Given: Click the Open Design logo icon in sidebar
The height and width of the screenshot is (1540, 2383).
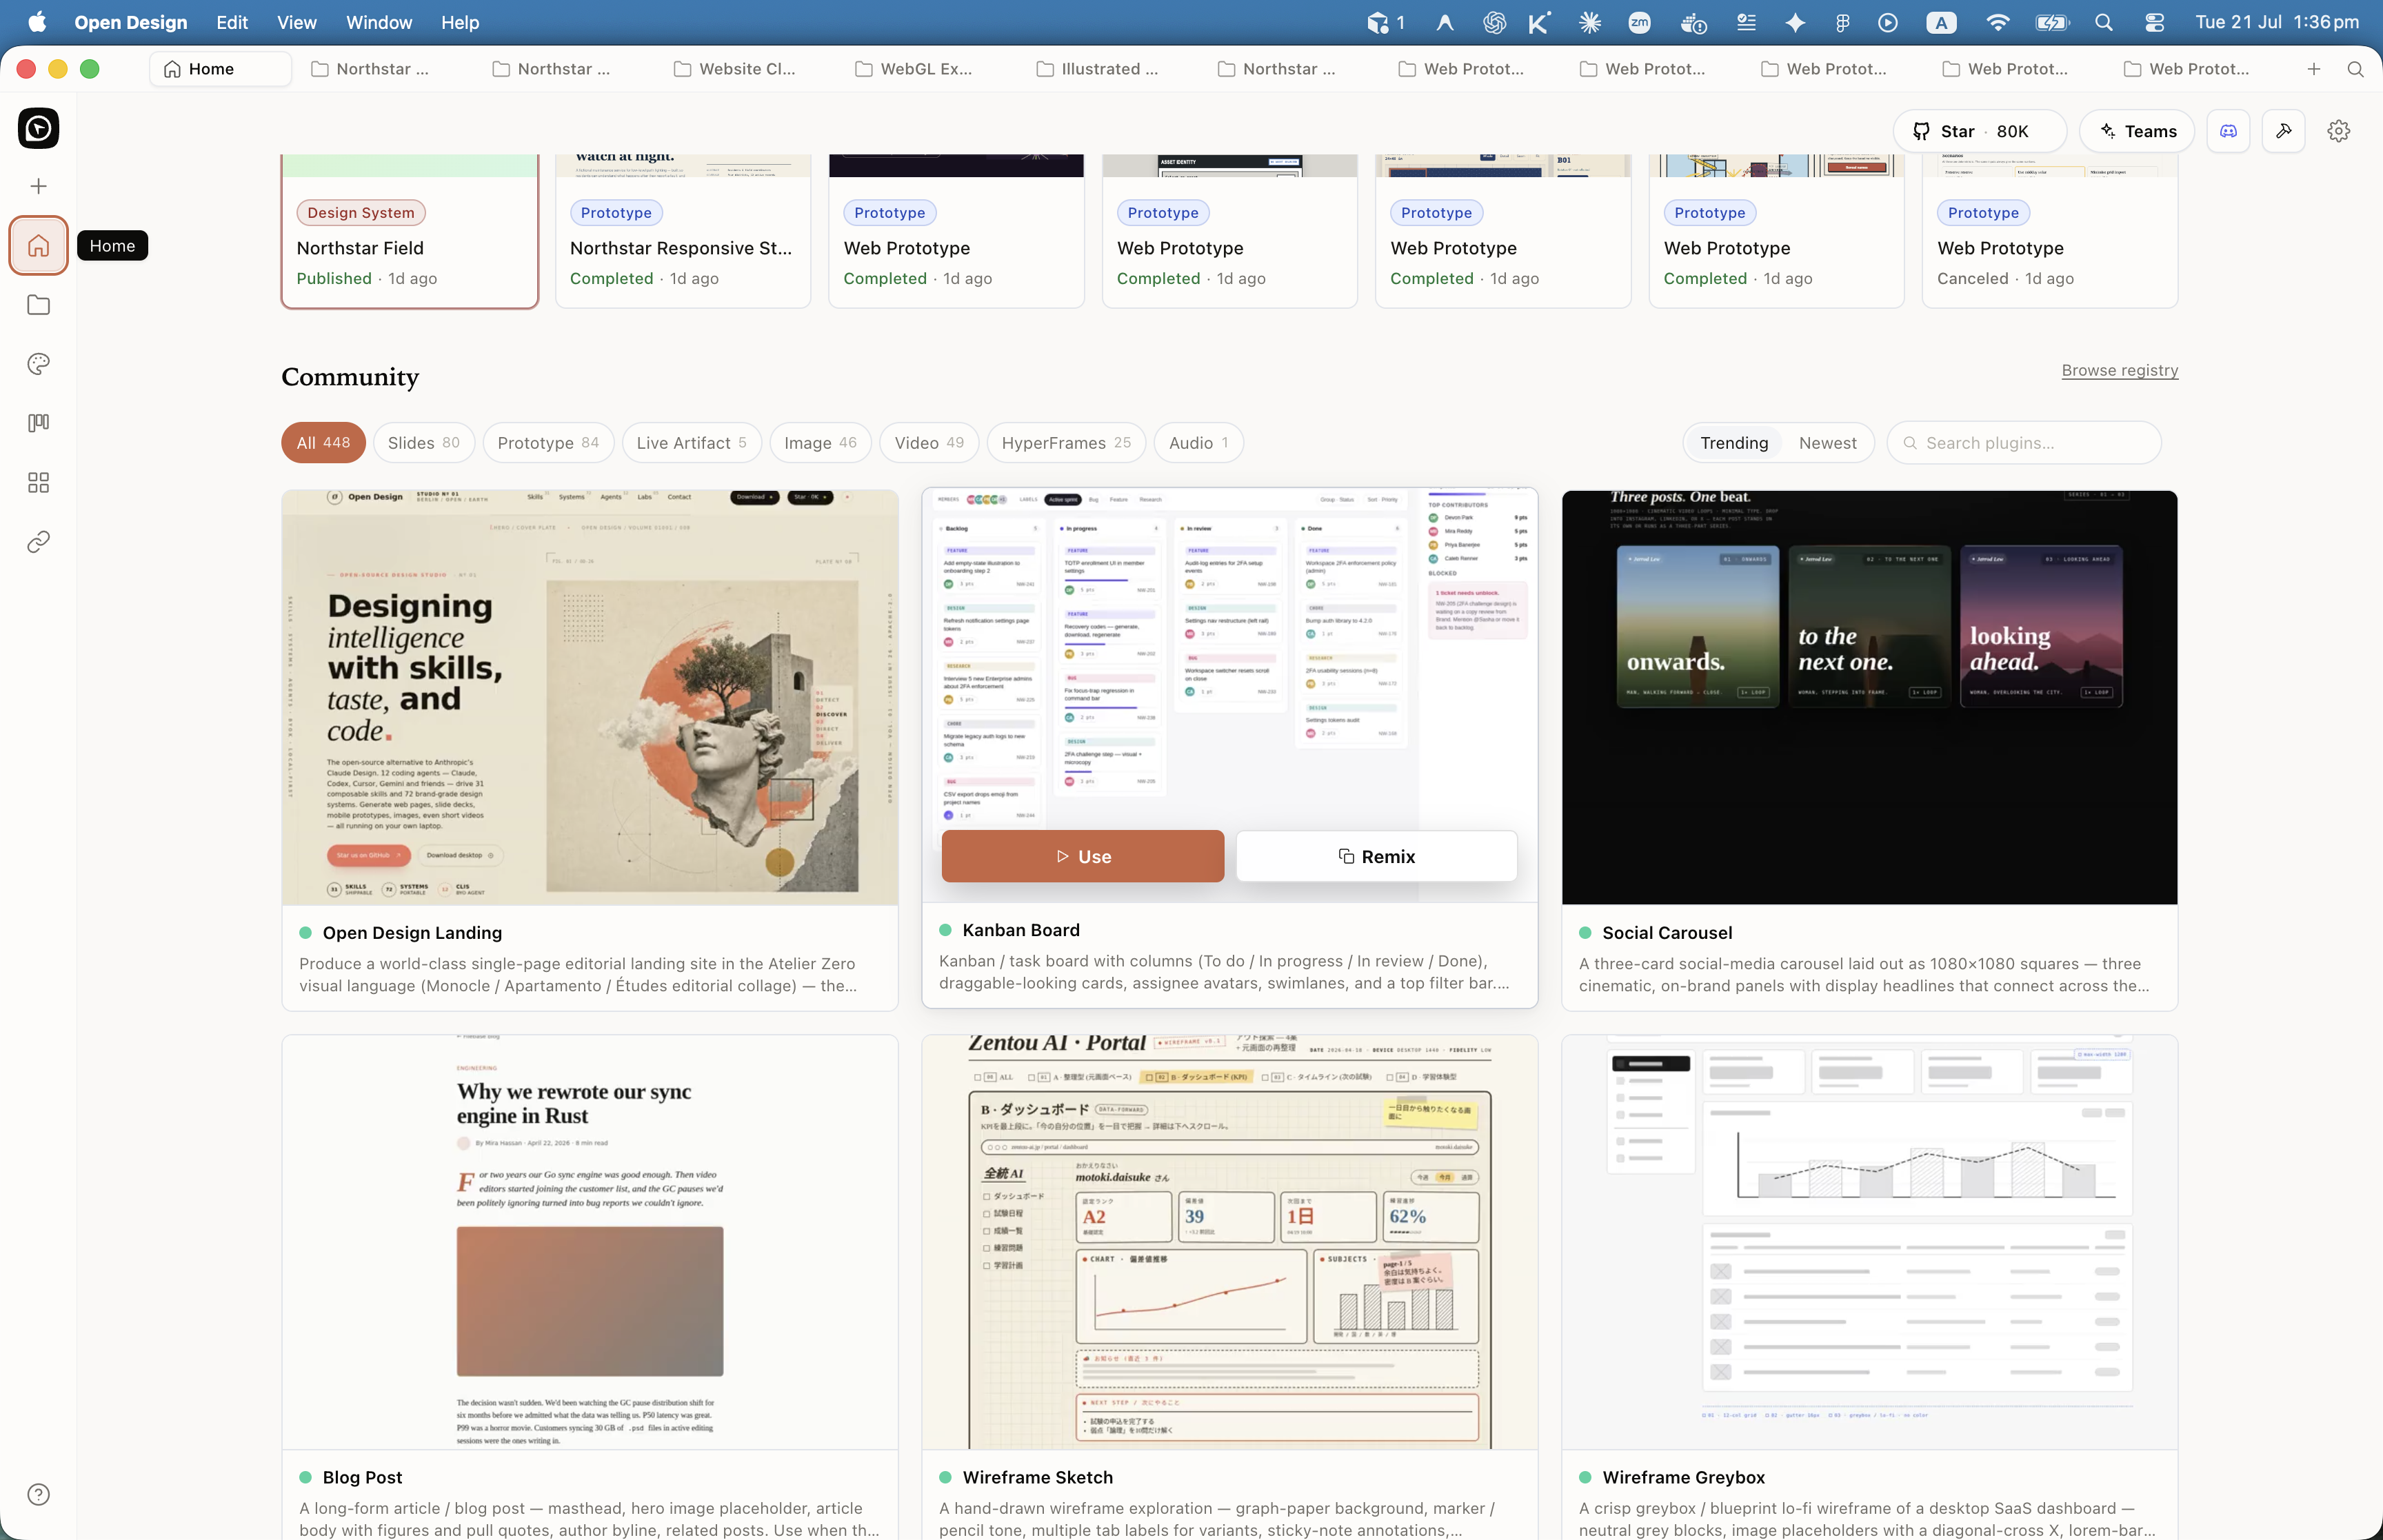Looking at the screenshot, I should tap(38, 128).
